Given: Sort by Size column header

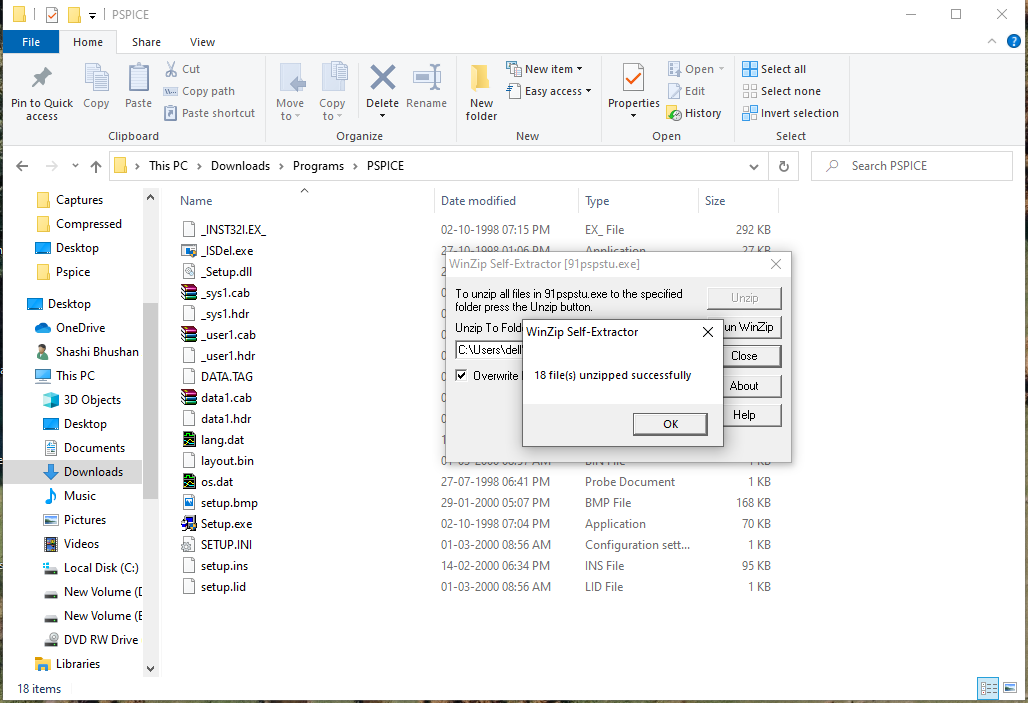Looking at the screenshot, I should tap(715, 201).
